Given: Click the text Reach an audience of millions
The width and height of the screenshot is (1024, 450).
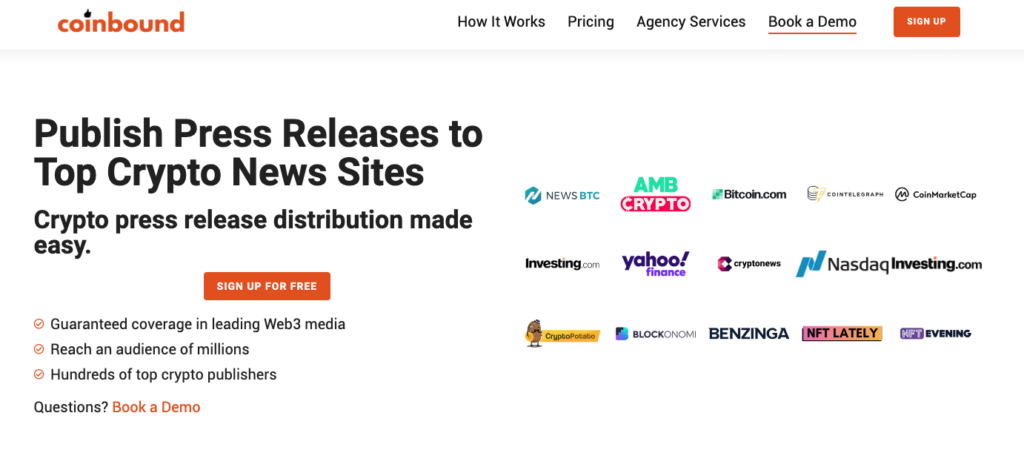Looking at the screenshot, I should (150, 349).
